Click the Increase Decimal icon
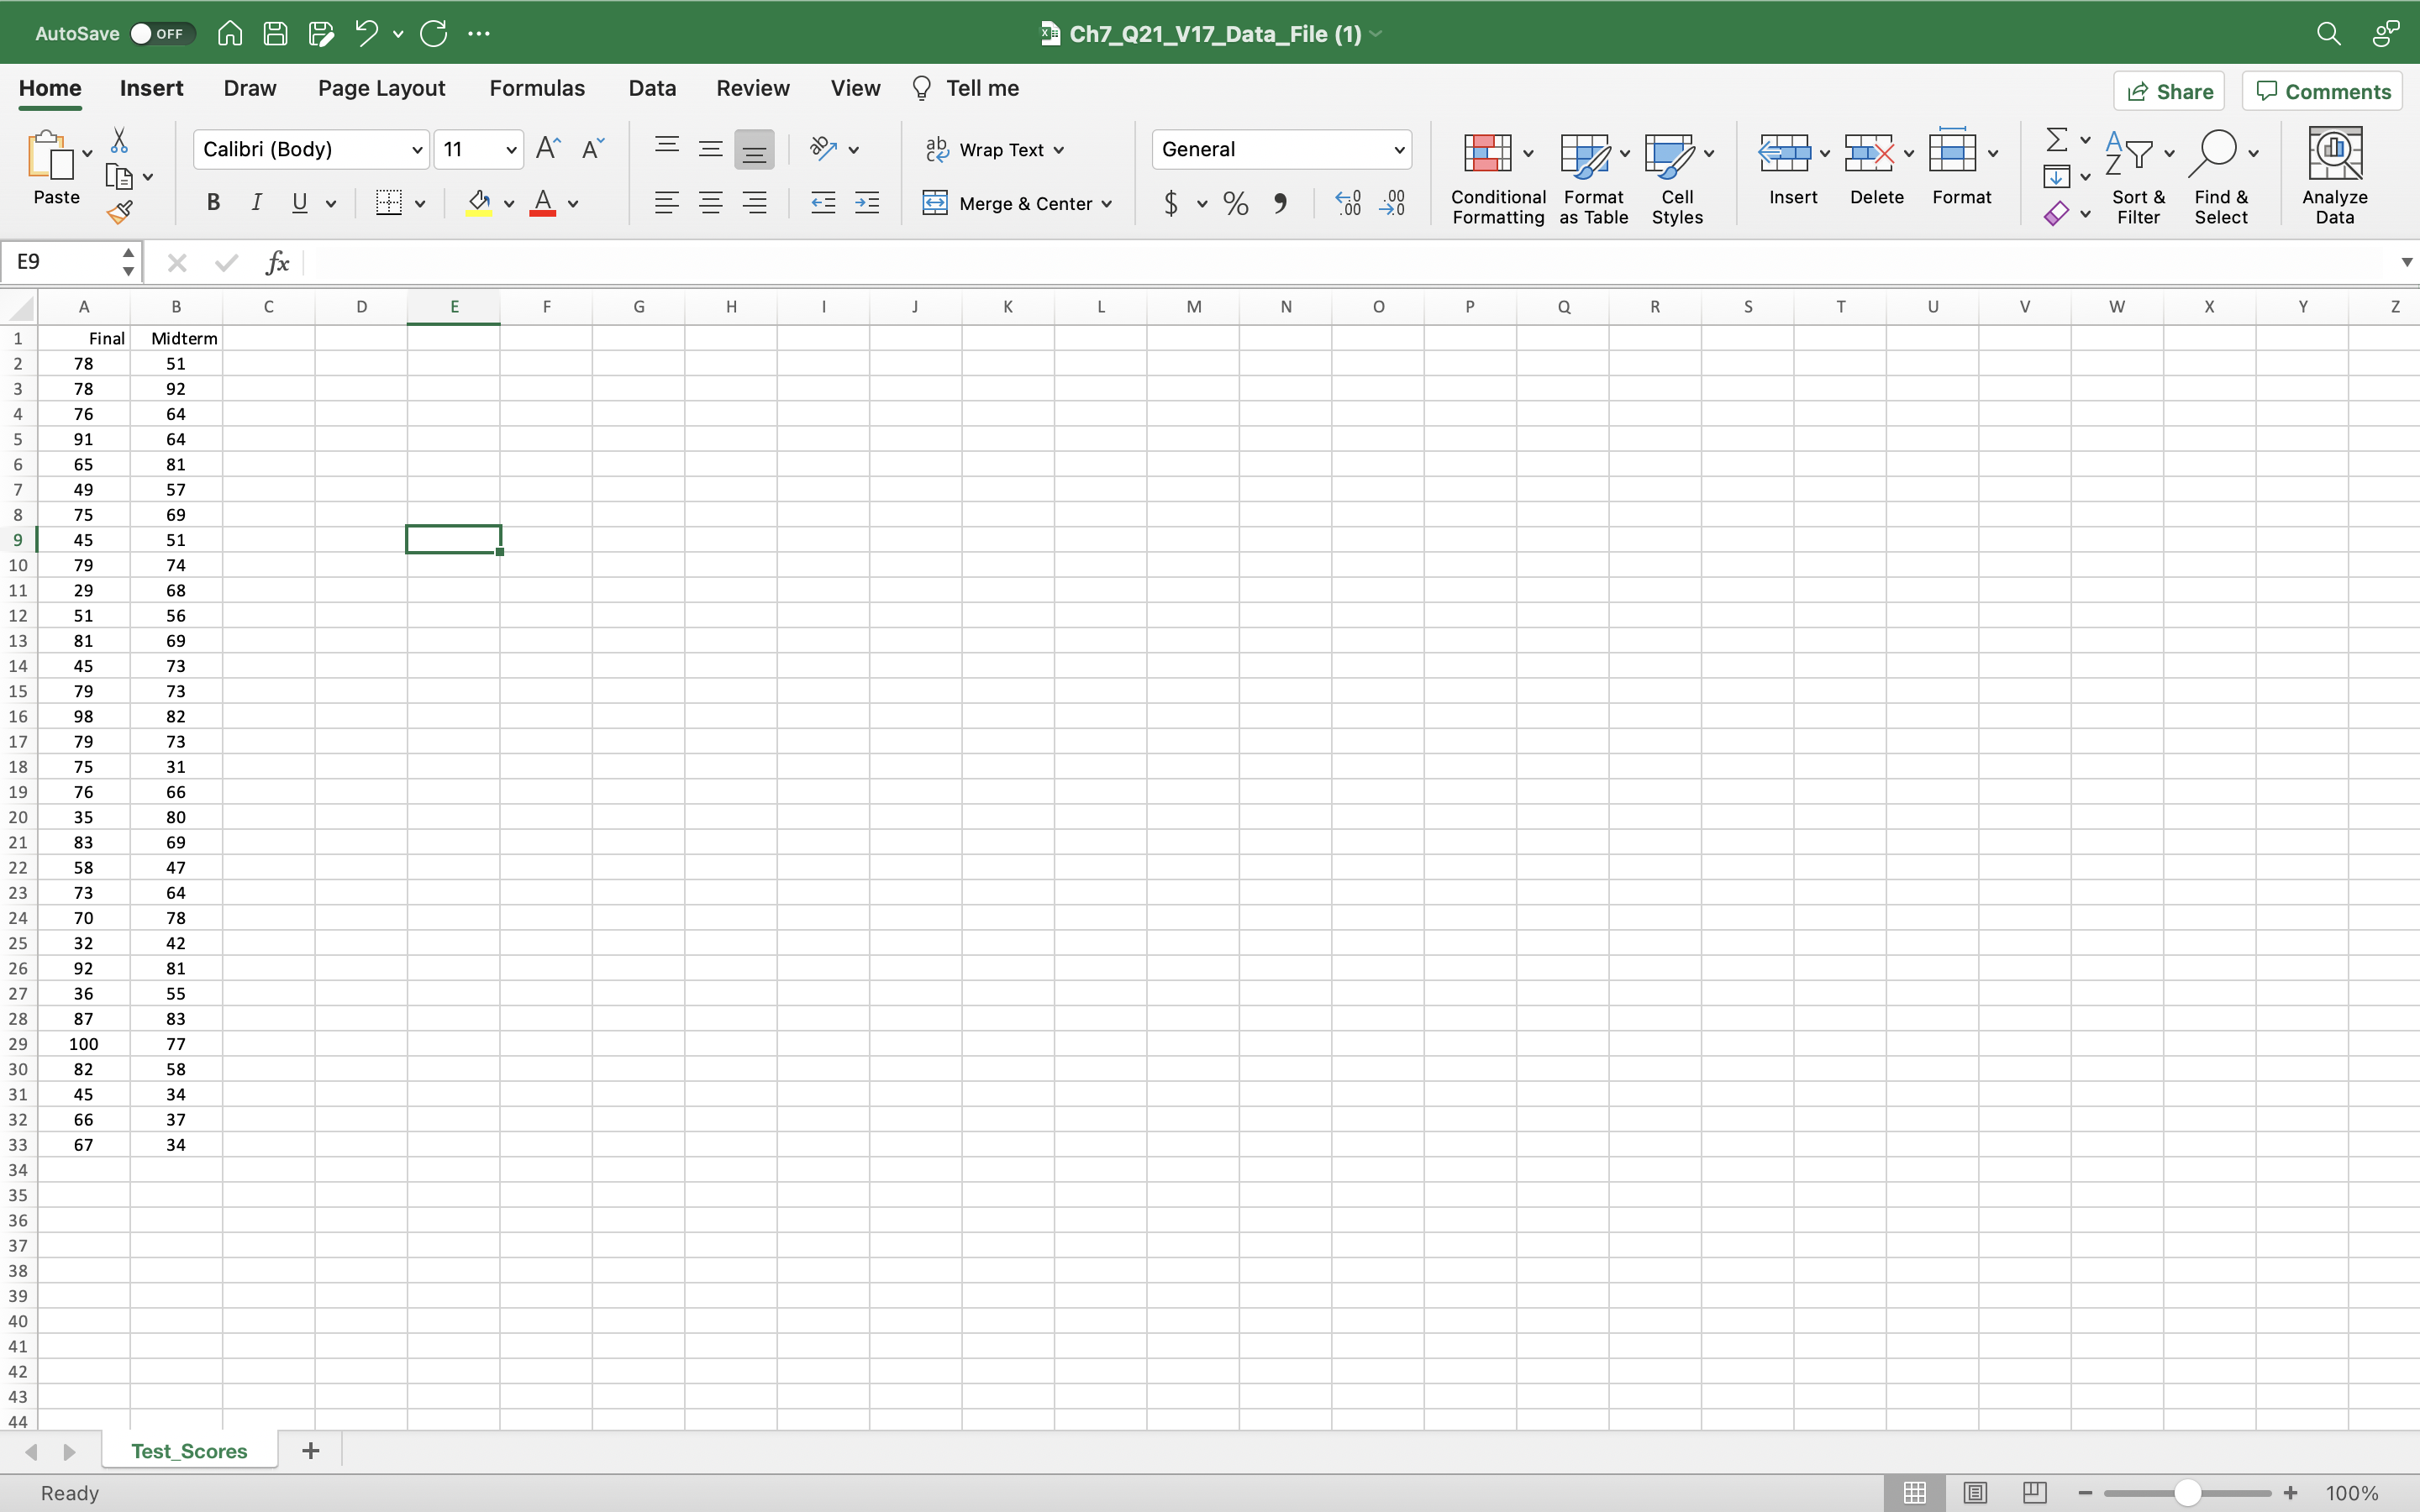2420x1512 pixels. [1347, 203]
